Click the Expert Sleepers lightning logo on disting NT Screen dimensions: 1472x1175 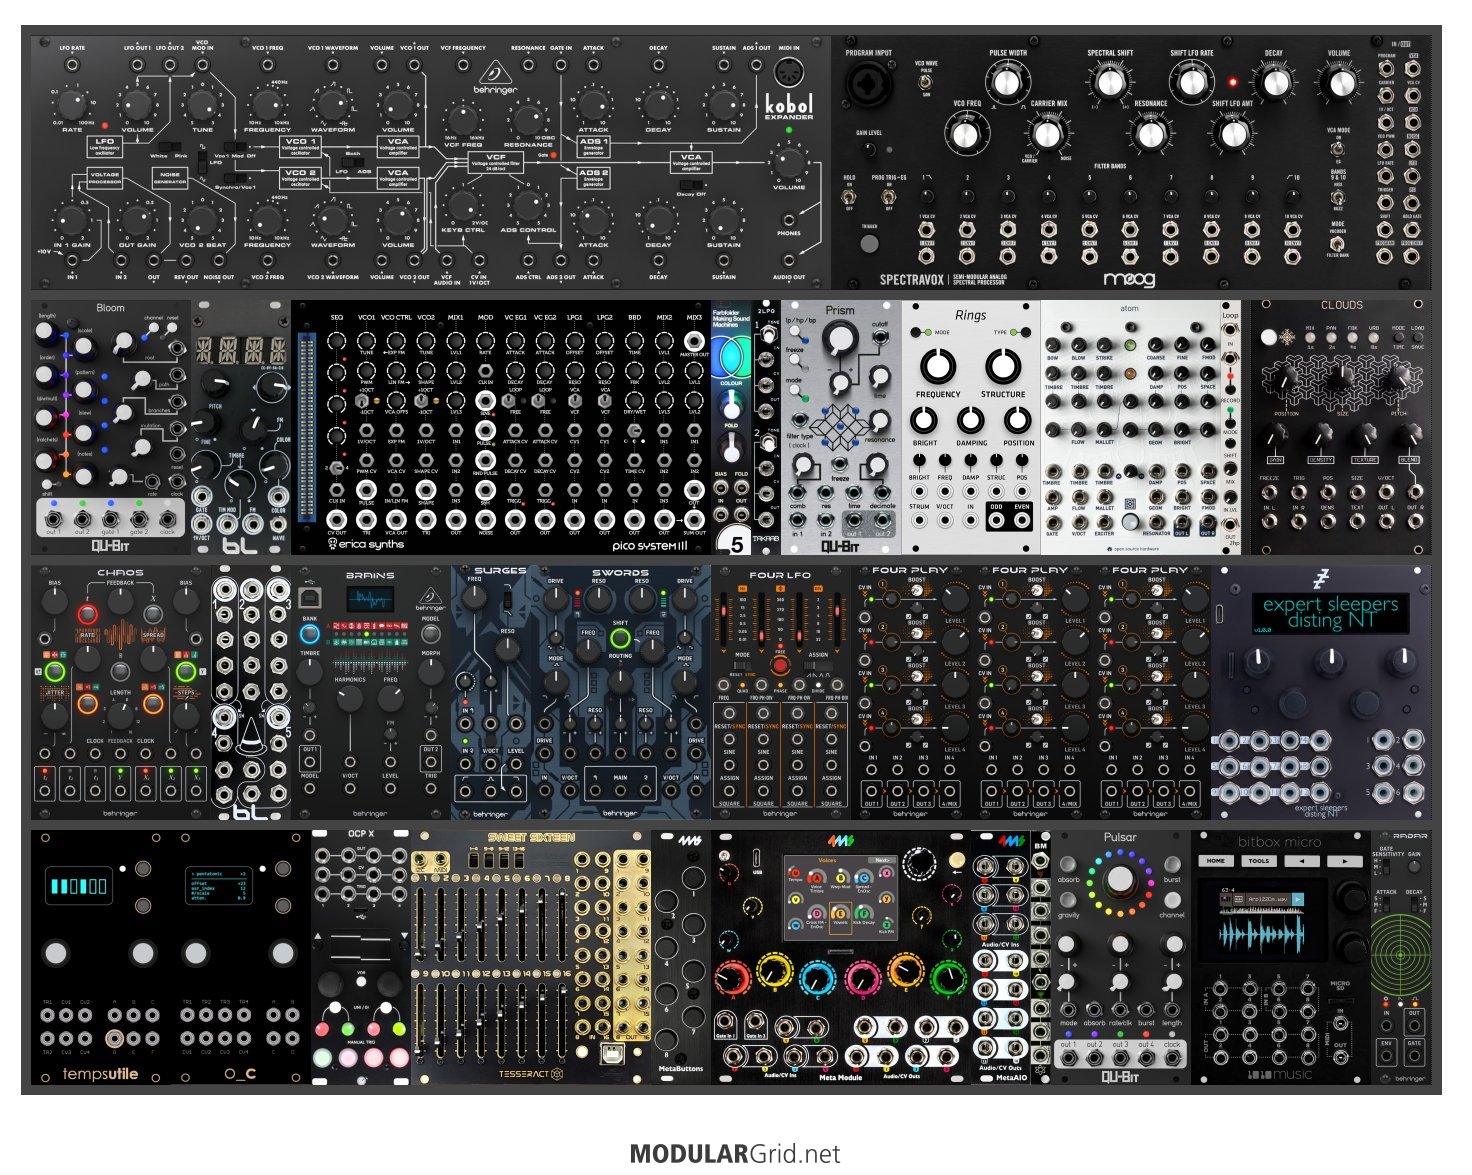coord(1320,579)
